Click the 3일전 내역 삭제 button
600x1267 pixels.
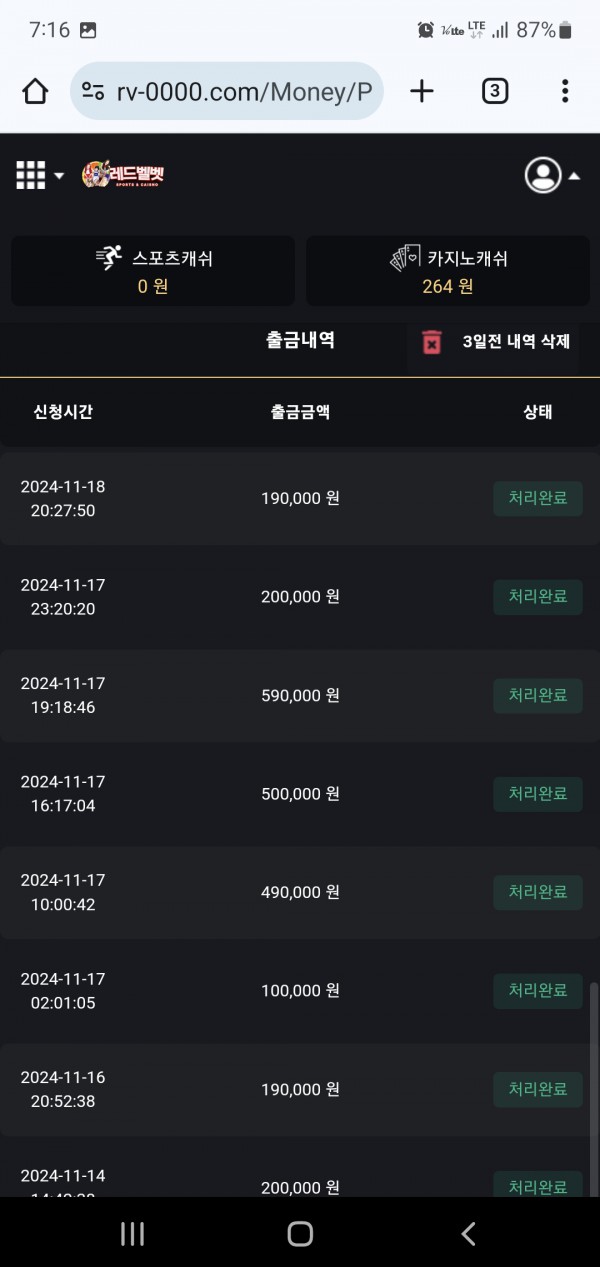[516, 342]
